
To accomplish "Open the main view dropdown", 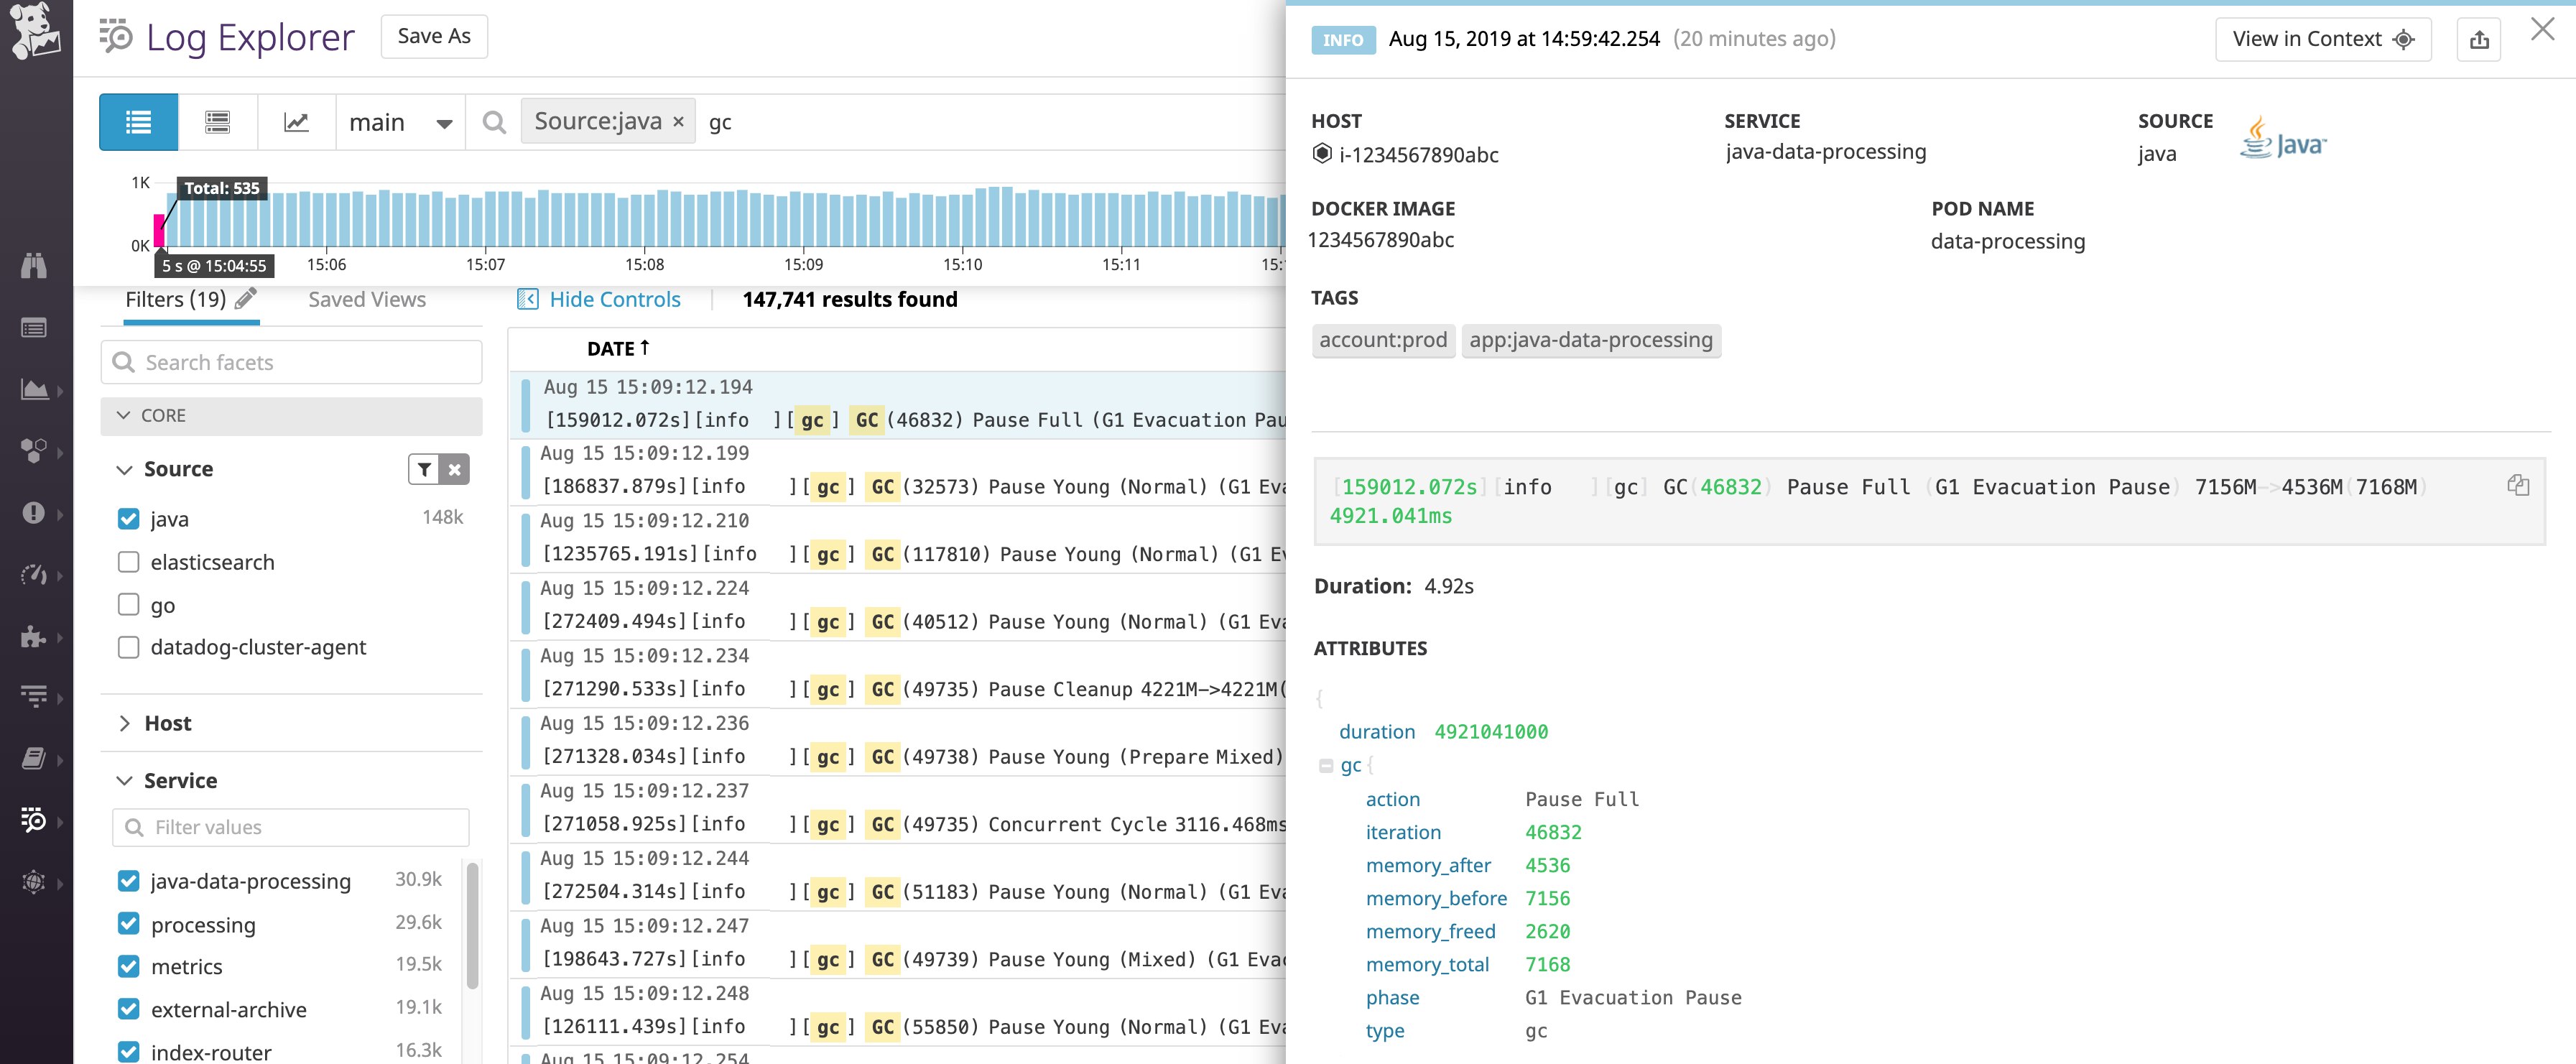I will click(x=400, y=121).
